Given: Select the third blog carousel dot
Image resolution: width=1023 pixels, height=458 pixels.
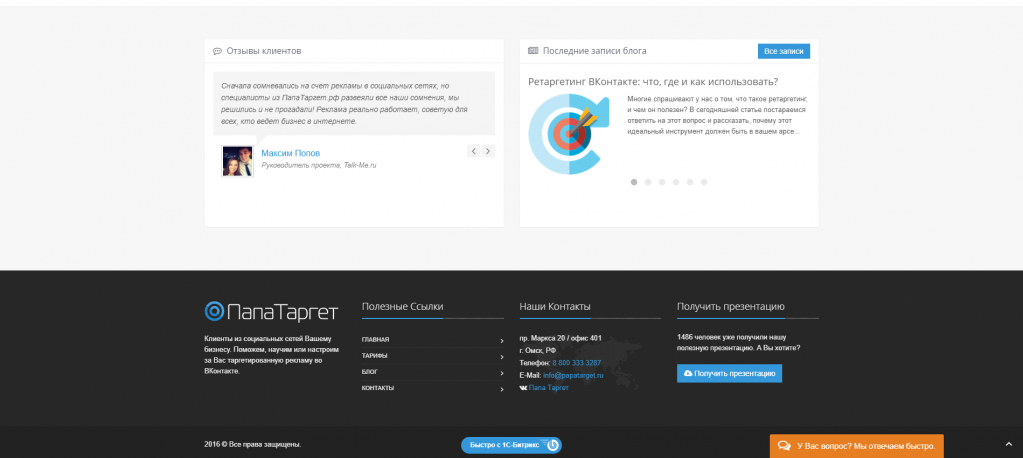Looking at the screenshot, I should pos(662,182).
